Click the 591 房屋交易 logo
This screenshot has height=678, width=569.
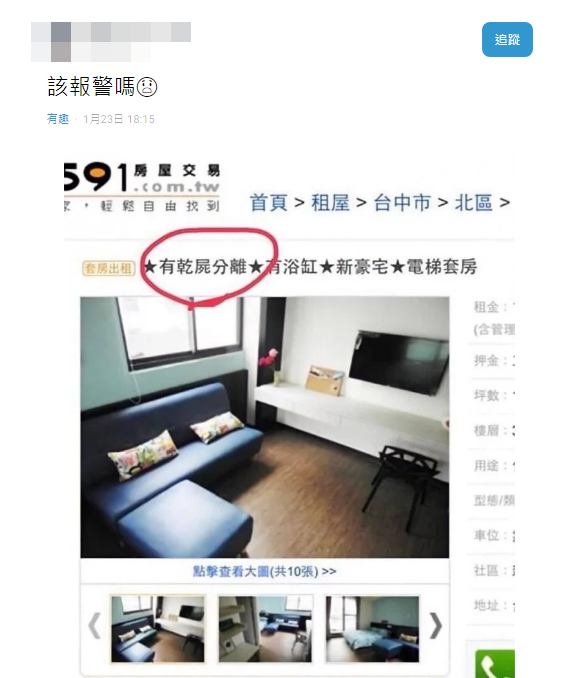coord(142,187)
